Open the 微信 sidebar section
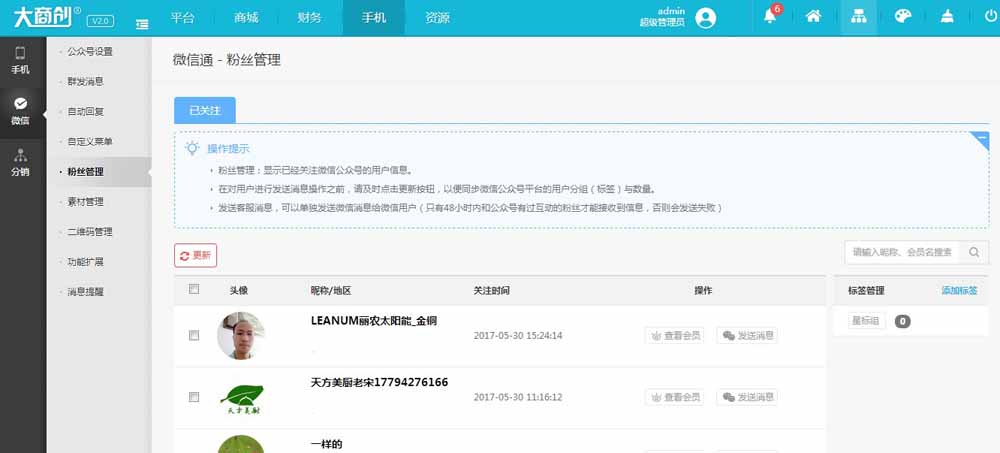The image size is (1000, 453). click(21, 110)
